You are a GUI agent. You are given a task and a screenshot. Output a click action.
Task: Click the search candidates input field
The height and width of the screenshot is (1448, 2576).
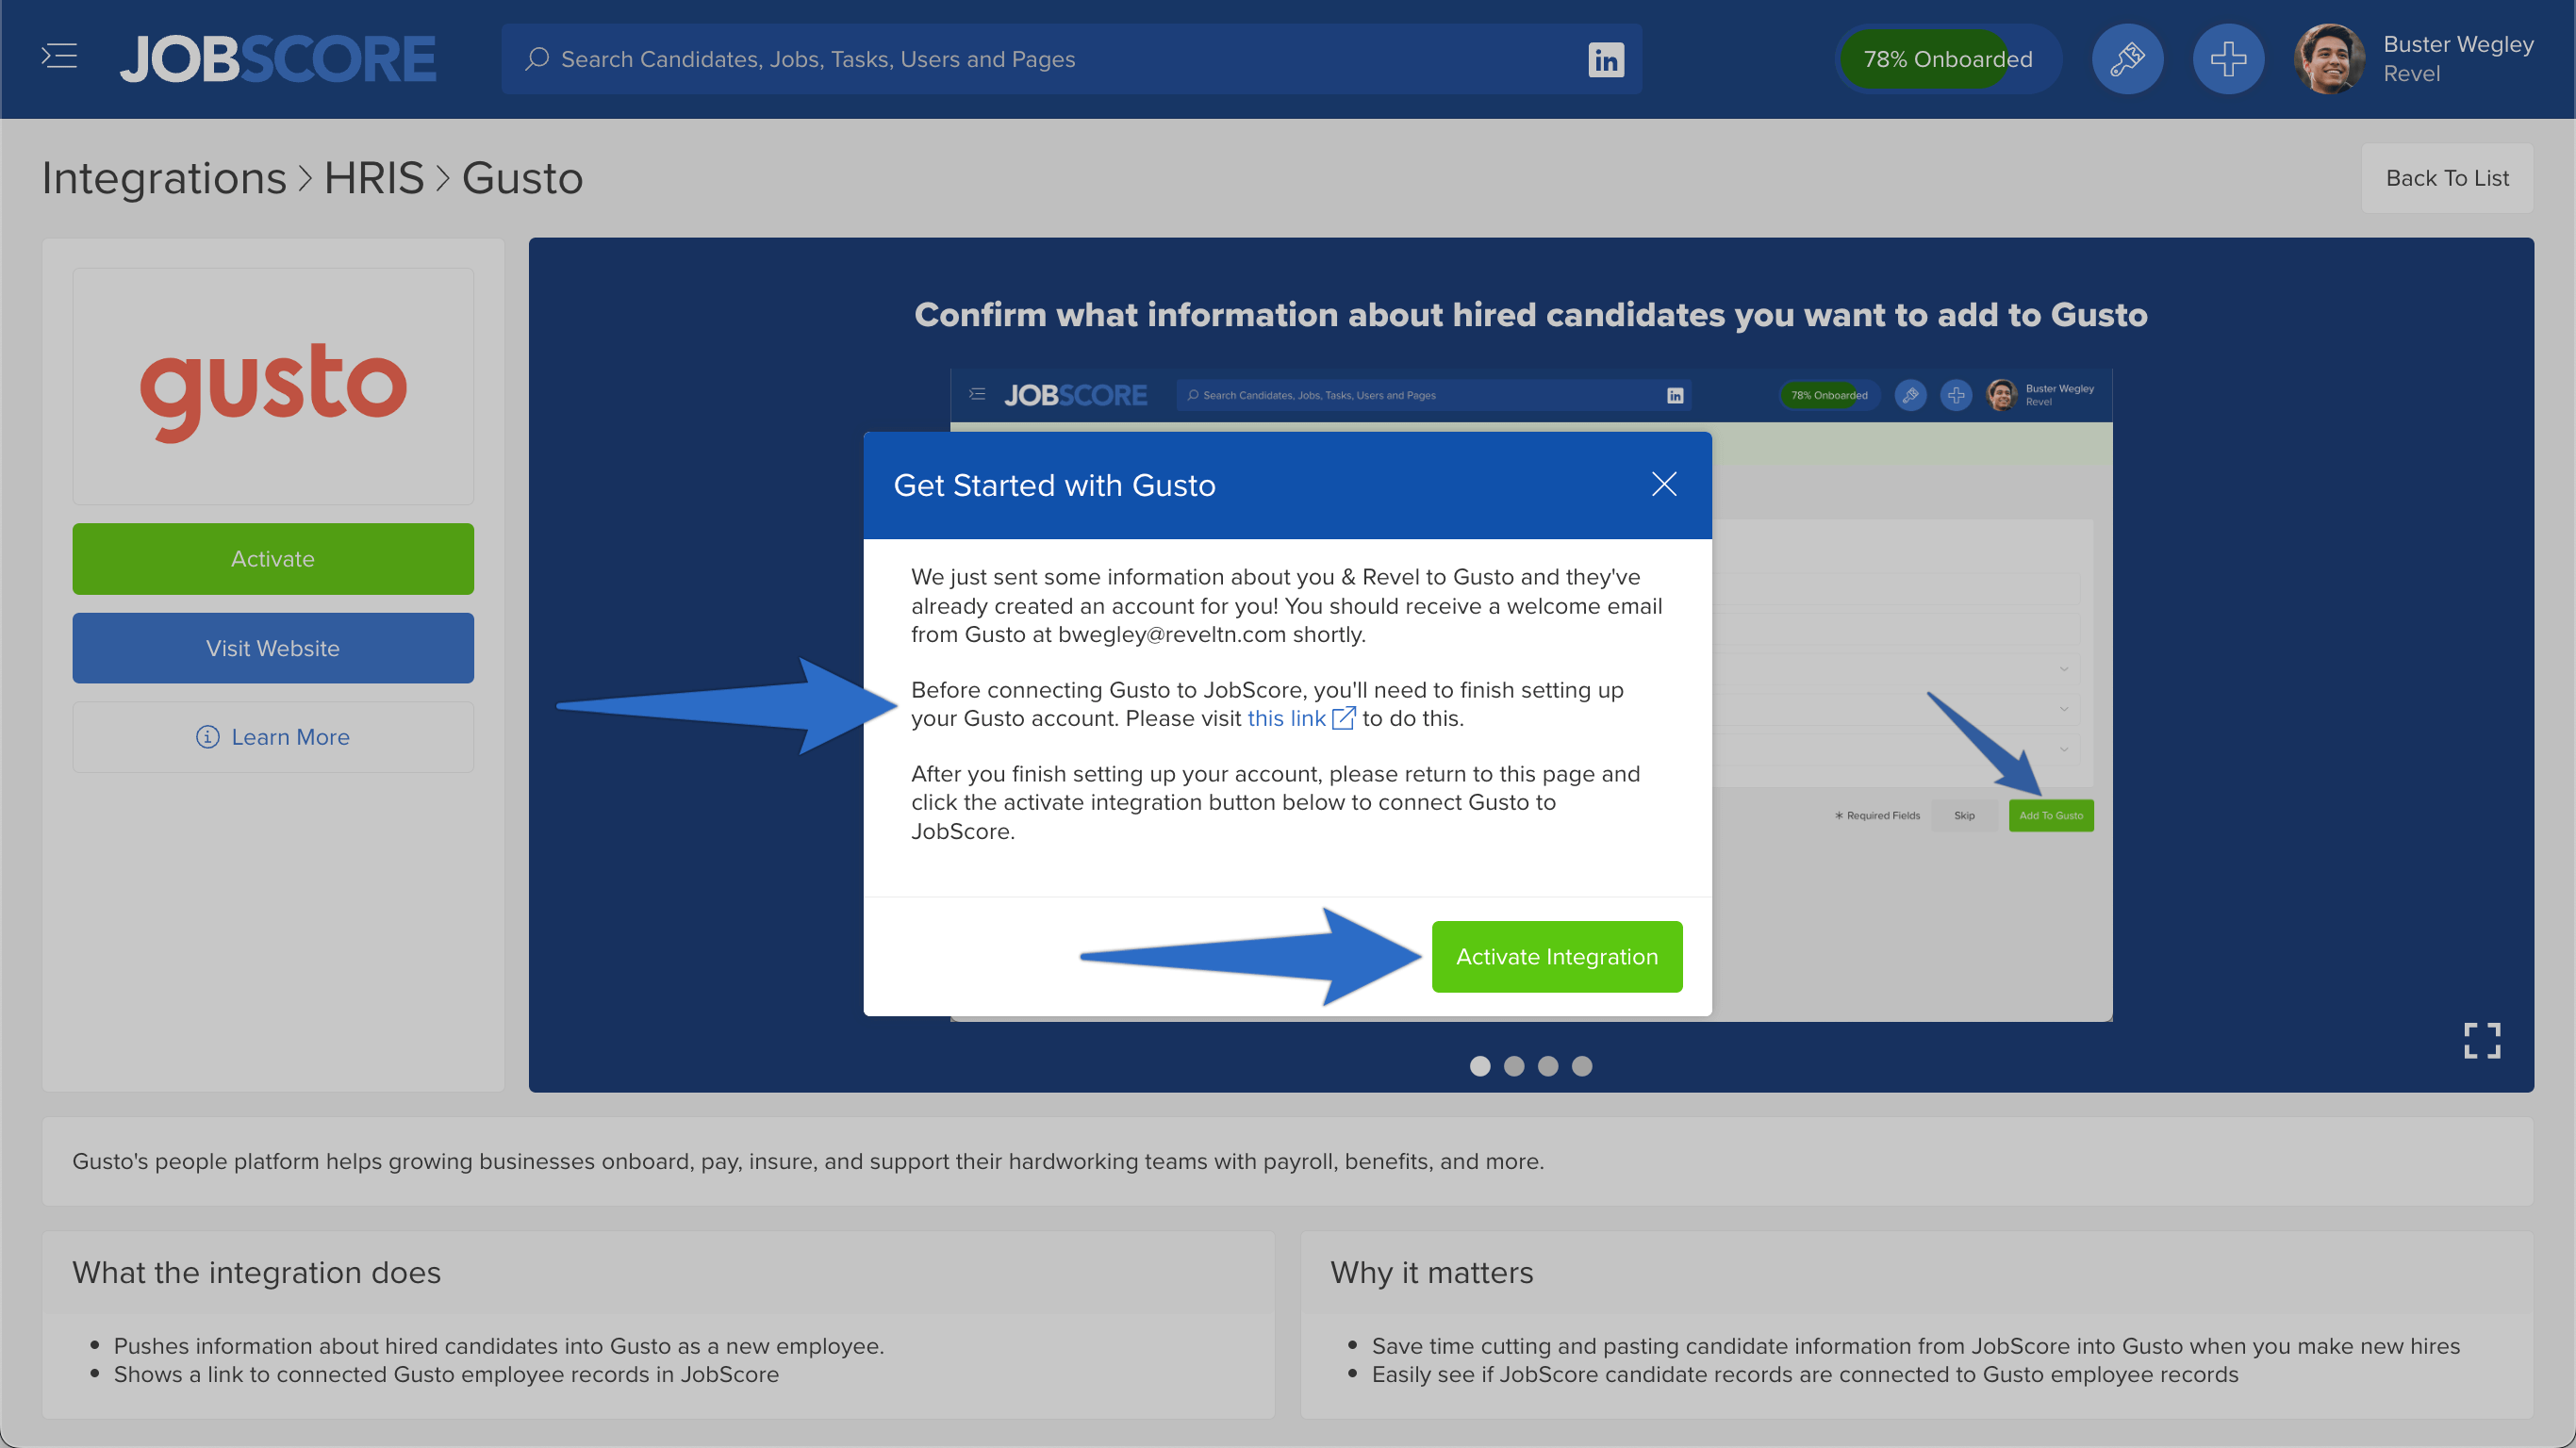(1000, 59)
